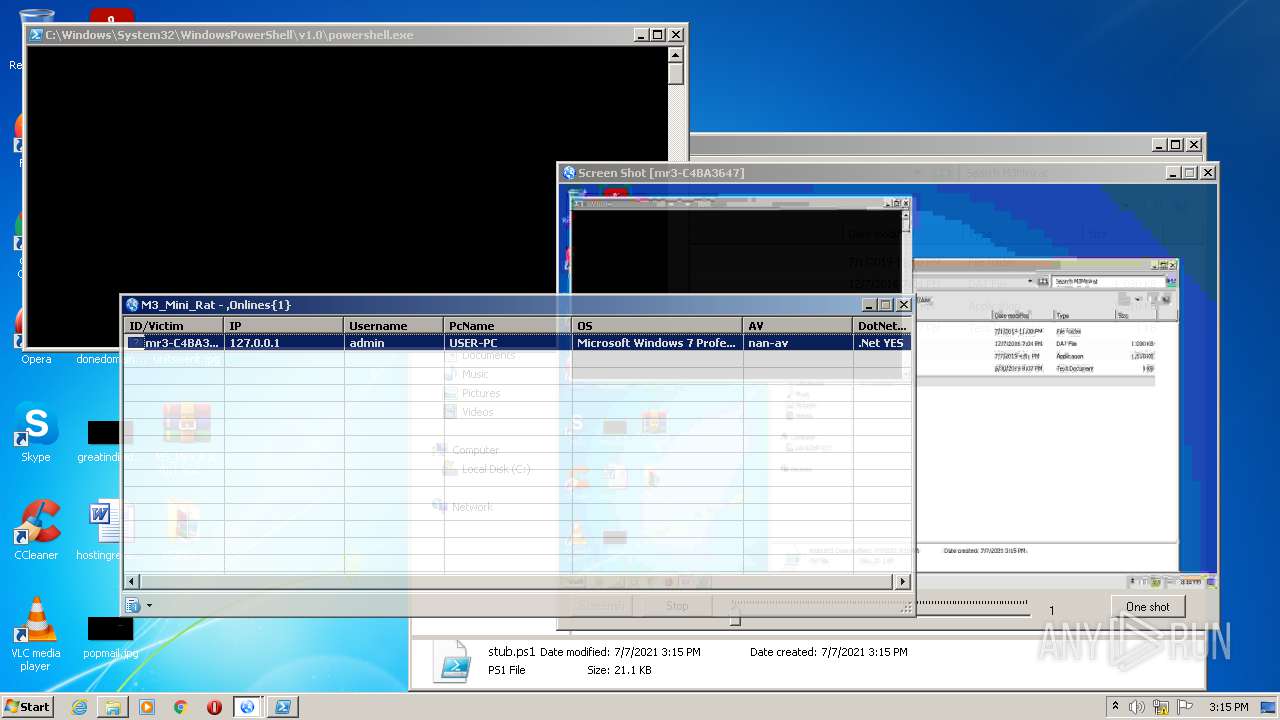Click the M3_Mini_Rat scrollbar left arrow
The image size is (1280, 720).
coord(132,581)
